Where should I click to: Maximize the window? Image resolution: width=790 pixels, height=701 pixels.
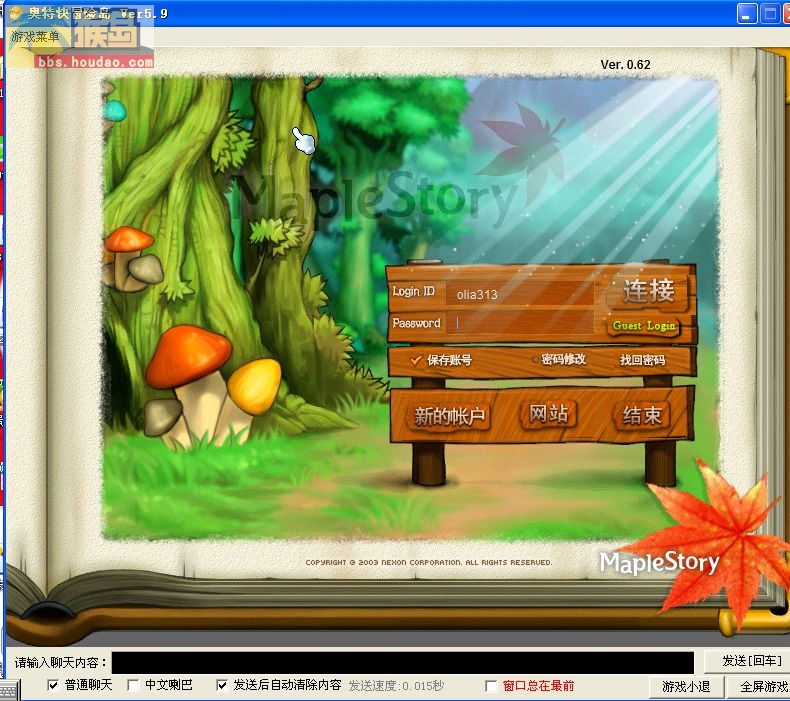[770, 14]
